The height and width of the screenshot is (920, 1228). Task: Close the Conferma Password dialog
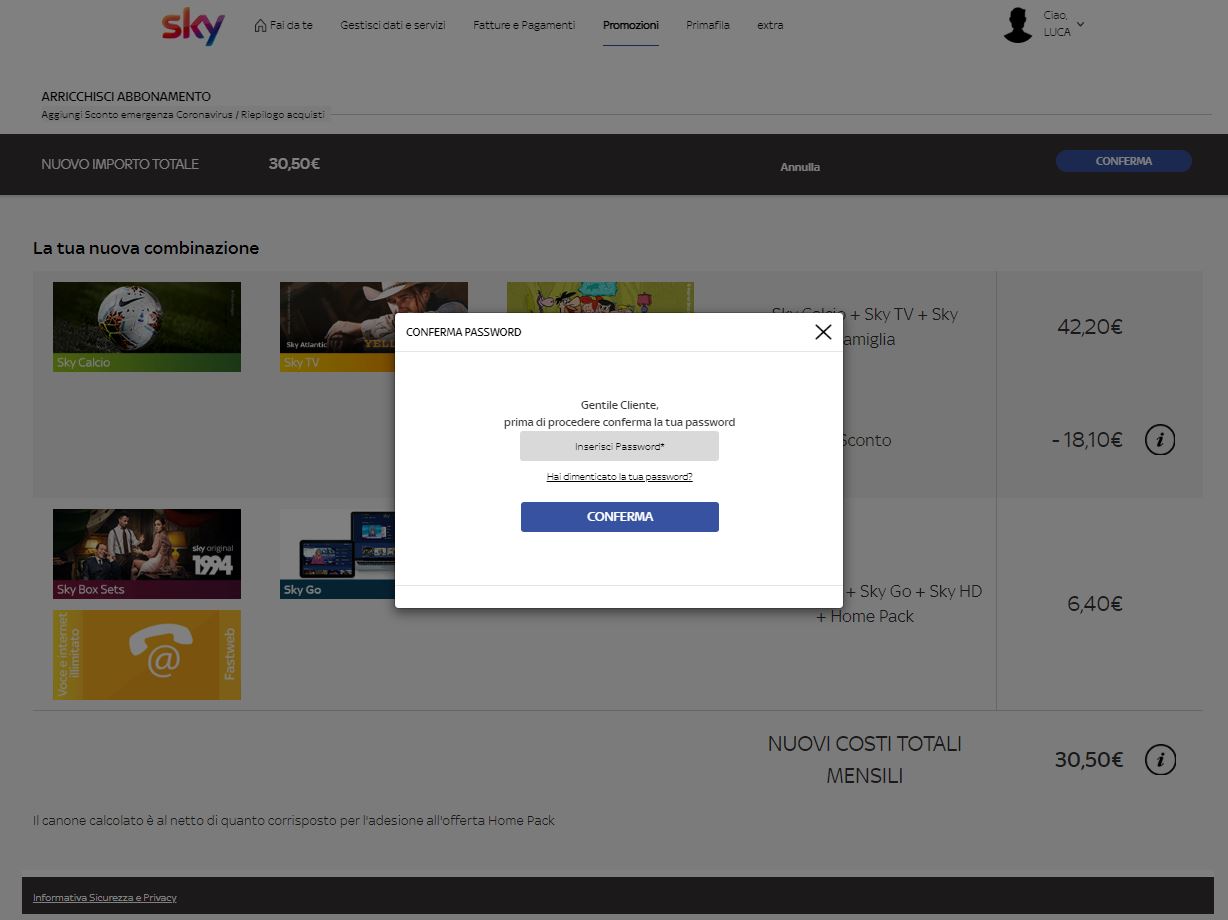[823, 332]
